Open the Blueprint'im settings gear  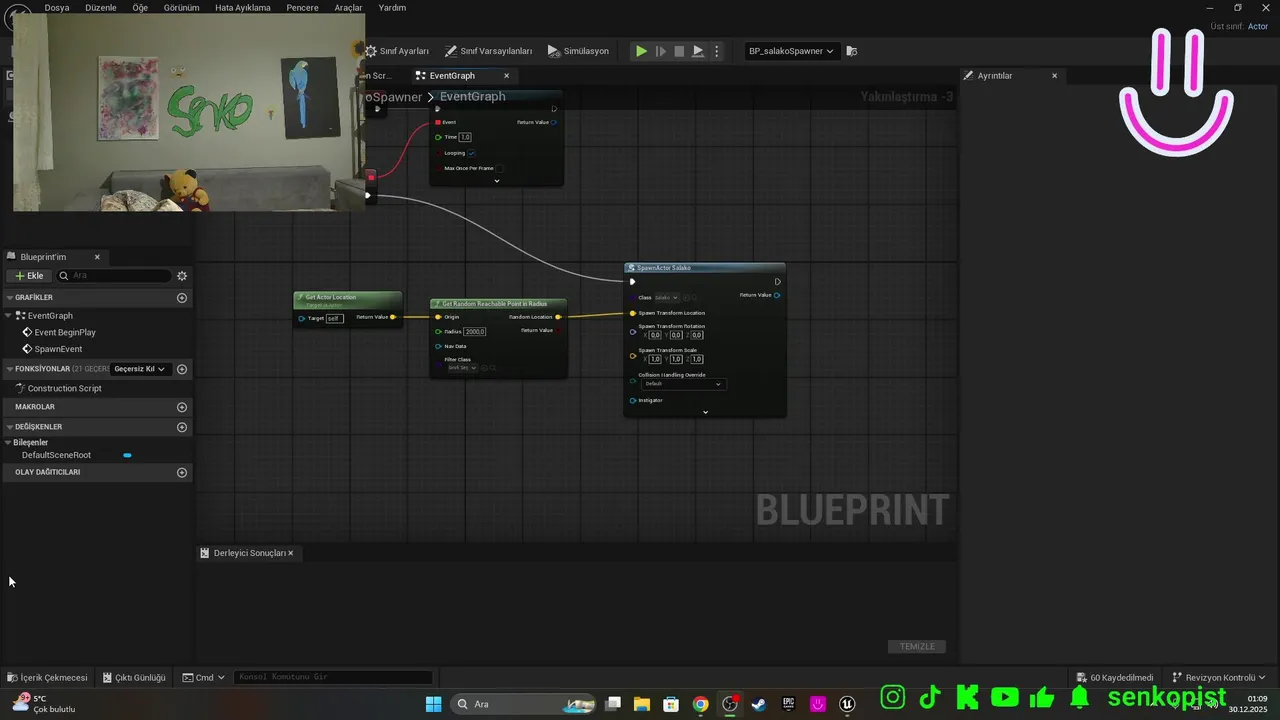click(182, 276)
